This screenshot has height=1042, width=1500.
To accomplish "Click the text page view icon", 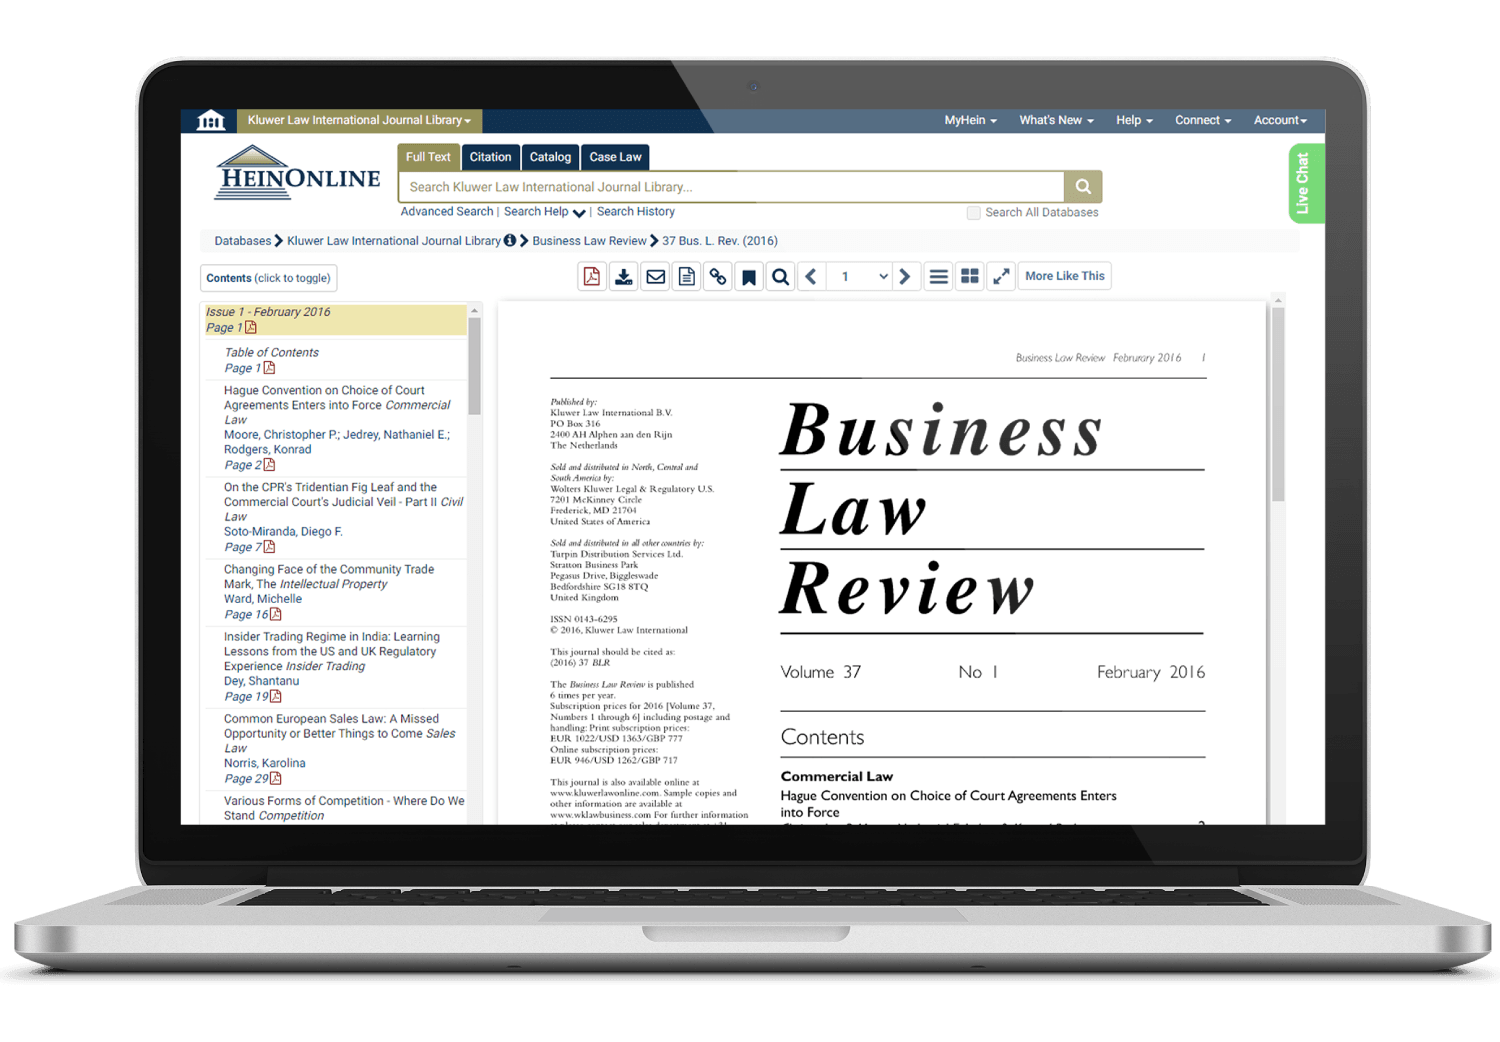I will click(686, 277).
